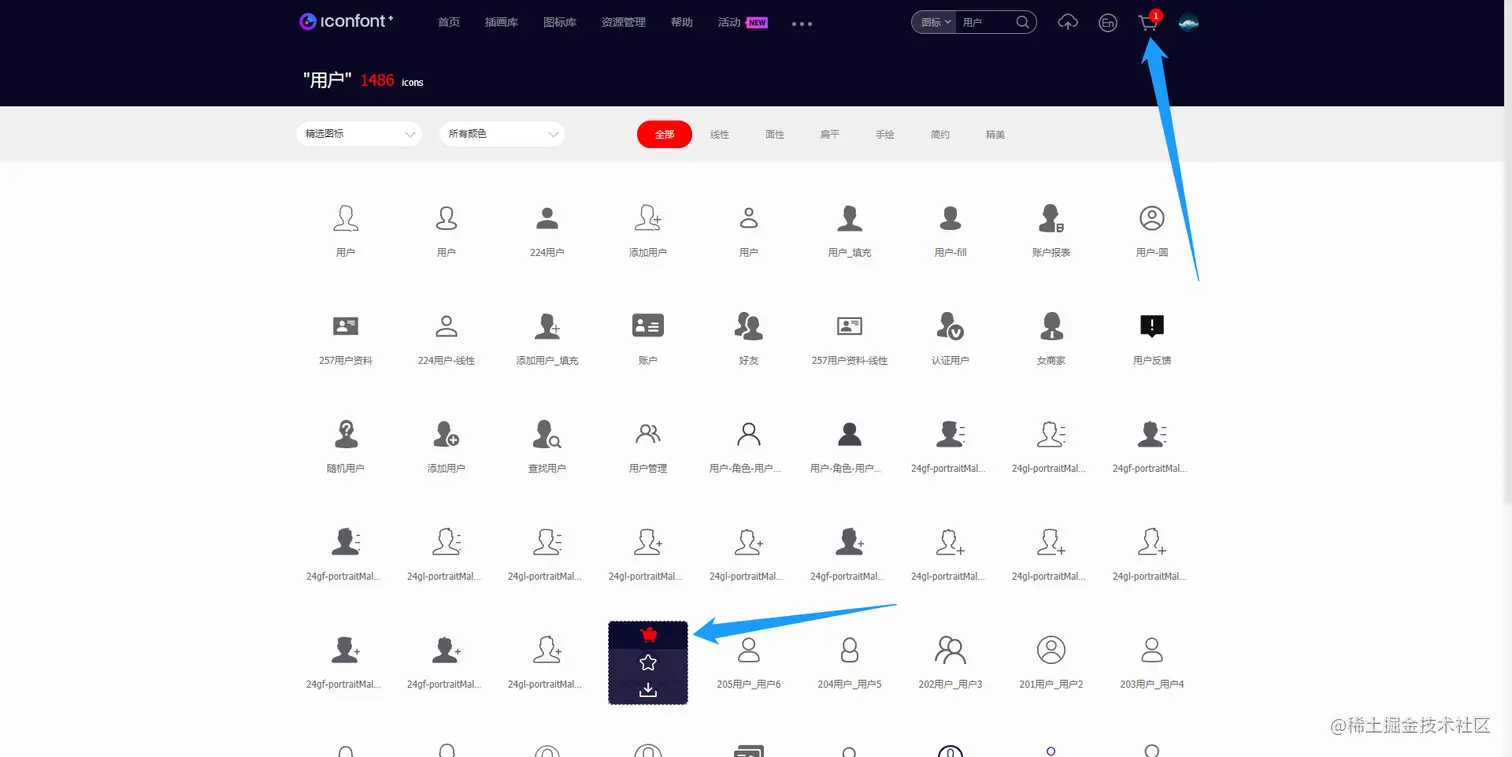The image size is (1512, 757).
Task: Click the search input containing 用户
Action: [x=986, y=22]
